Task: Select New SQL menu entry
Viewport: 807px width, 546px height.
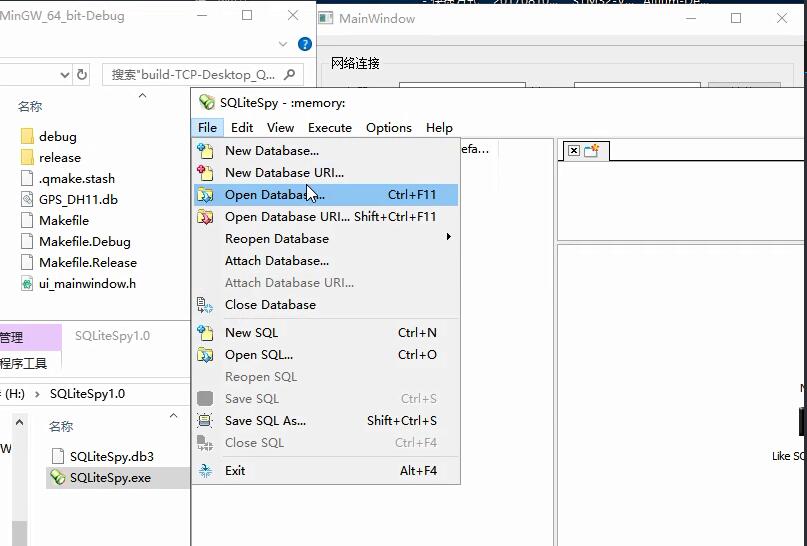Action: (x=326, y=333)
